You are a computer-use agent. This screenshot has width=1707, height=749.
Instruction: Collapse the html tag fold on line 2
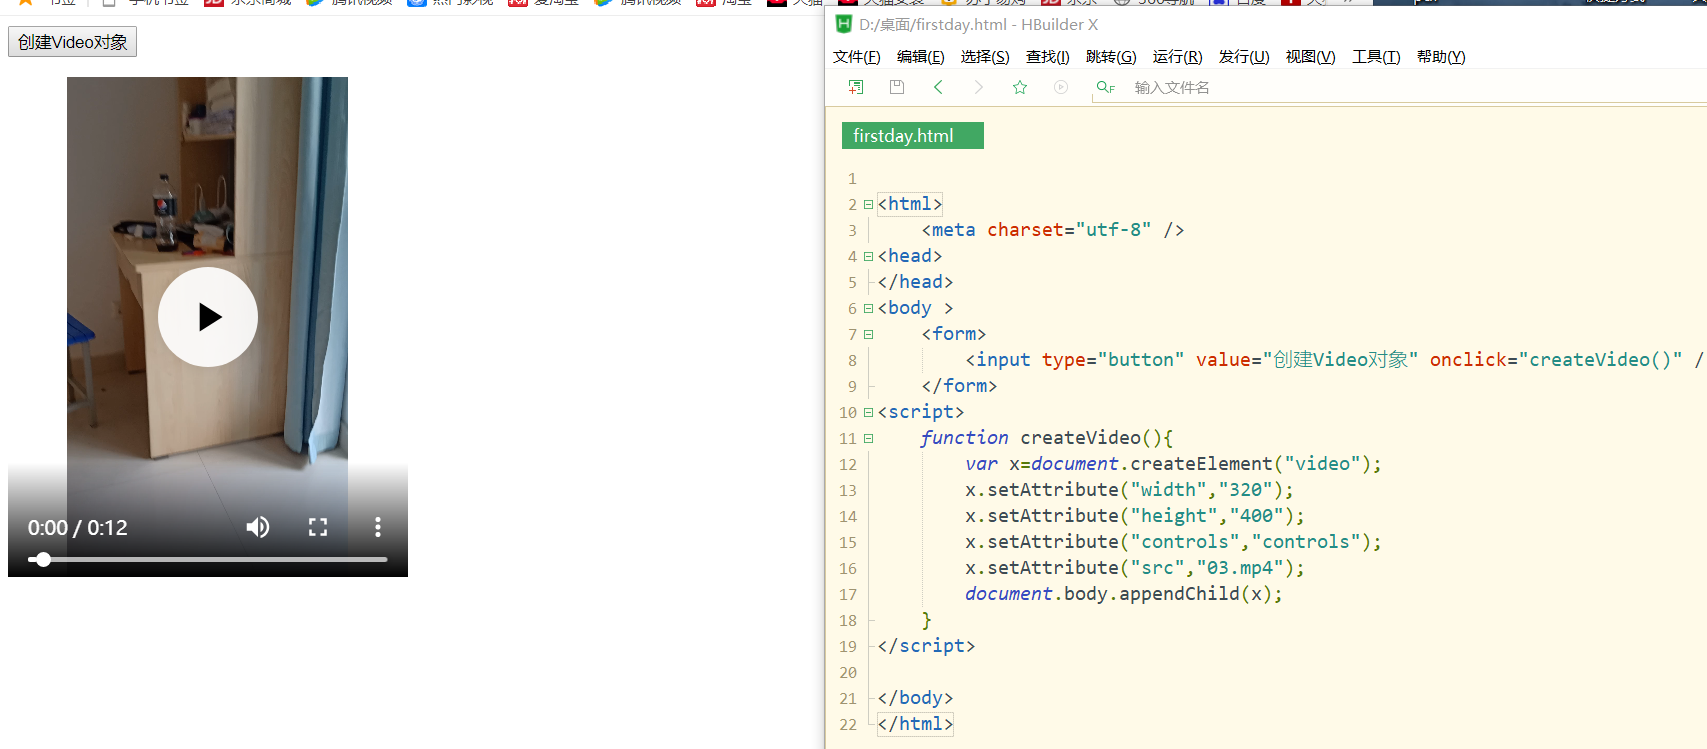coord(868,204)
